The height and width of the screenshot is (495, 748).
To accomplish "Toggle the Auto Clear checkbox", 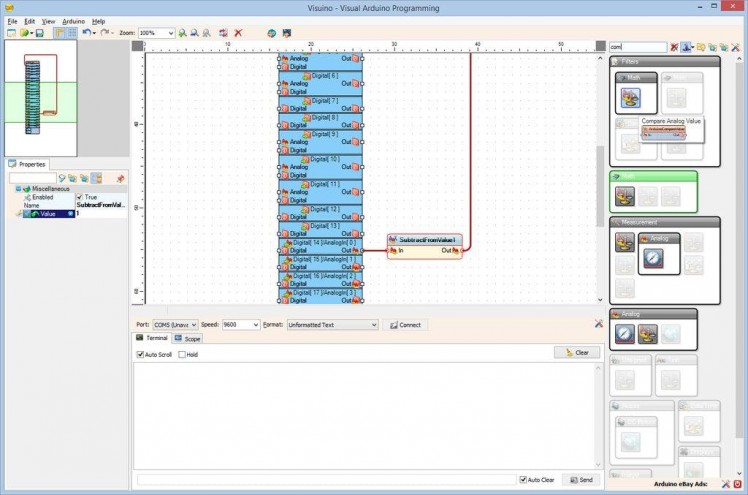I will pyautogui.click(x=523, y=480).
